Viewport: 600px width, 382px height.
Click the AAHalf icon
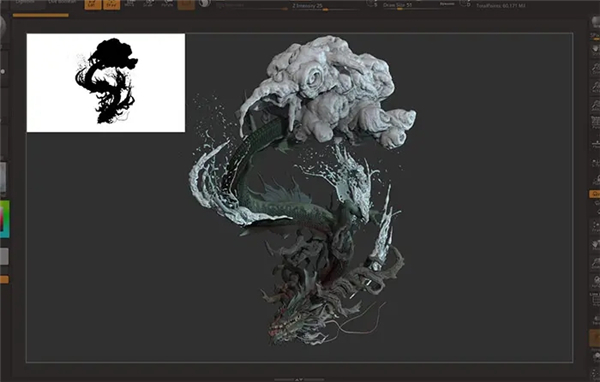point(595,105)
